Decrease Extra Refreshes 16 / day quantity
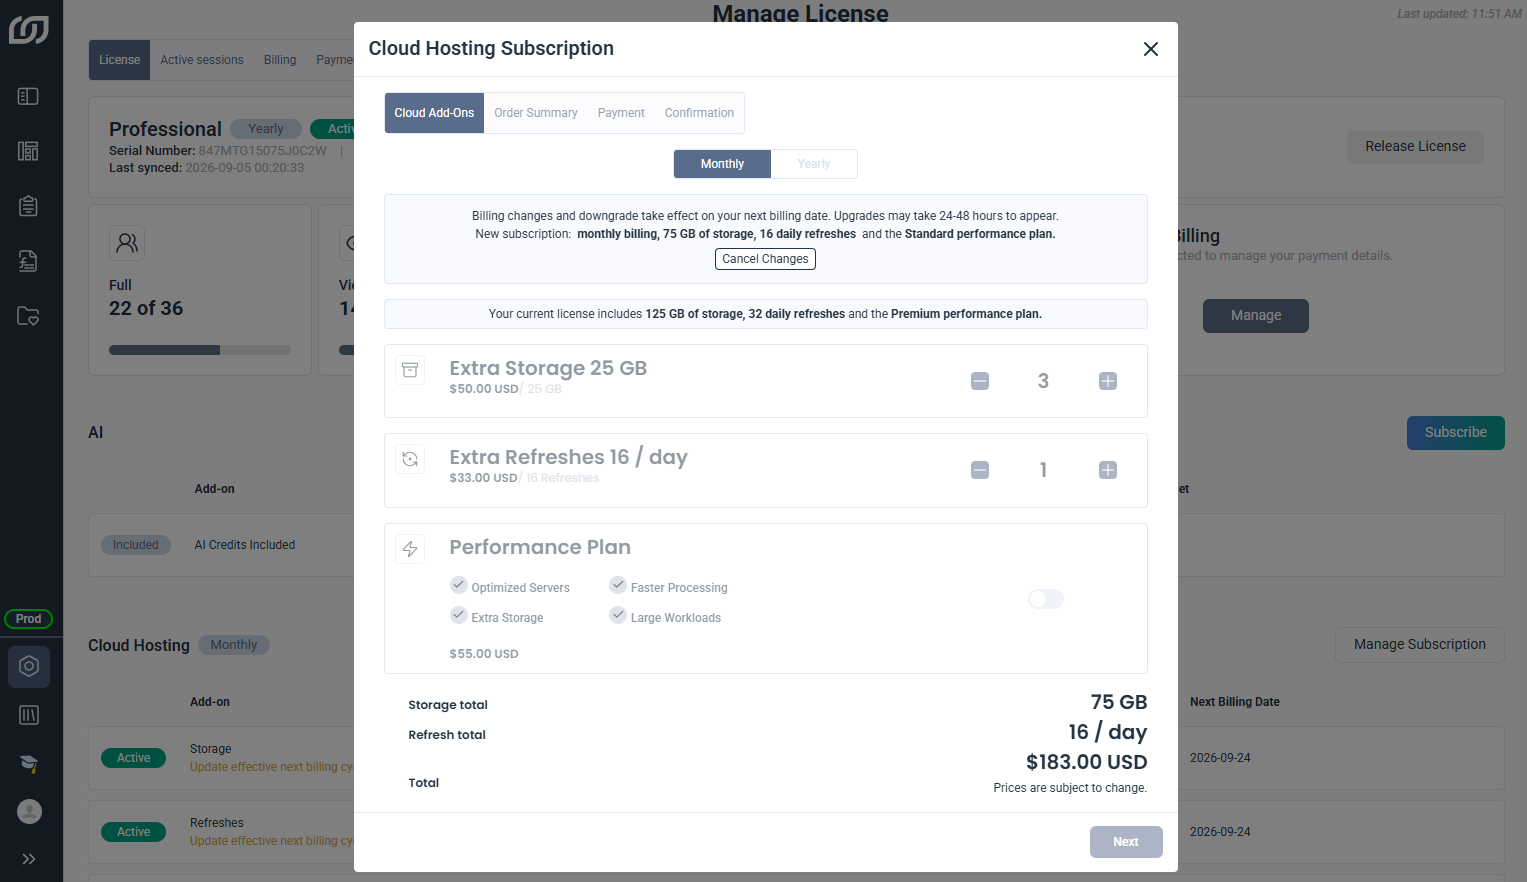This screenshot has height=882, width=1527. [980, 470]
